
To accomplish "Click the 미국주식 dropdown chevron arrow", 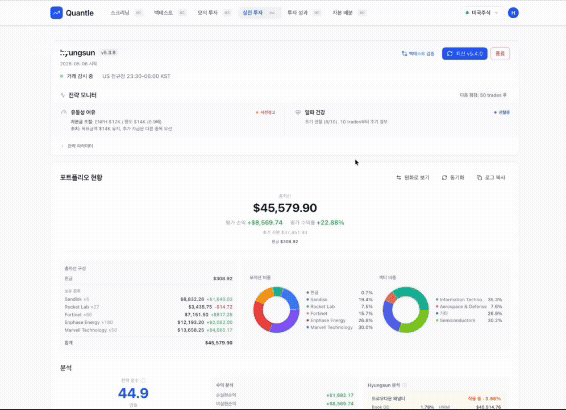I will click(496, 13).
